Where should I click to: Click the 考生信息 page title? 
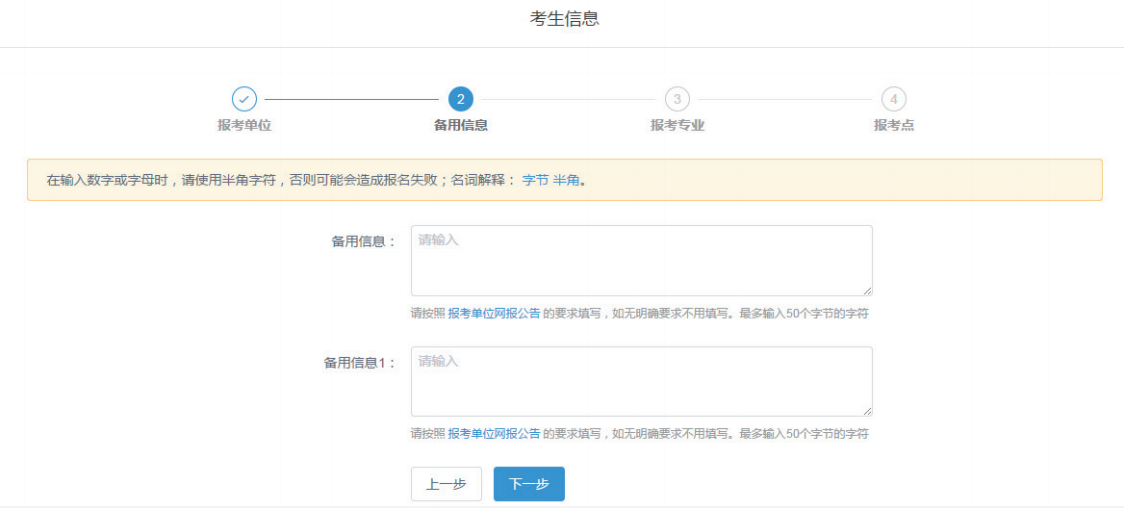point(564,19)
